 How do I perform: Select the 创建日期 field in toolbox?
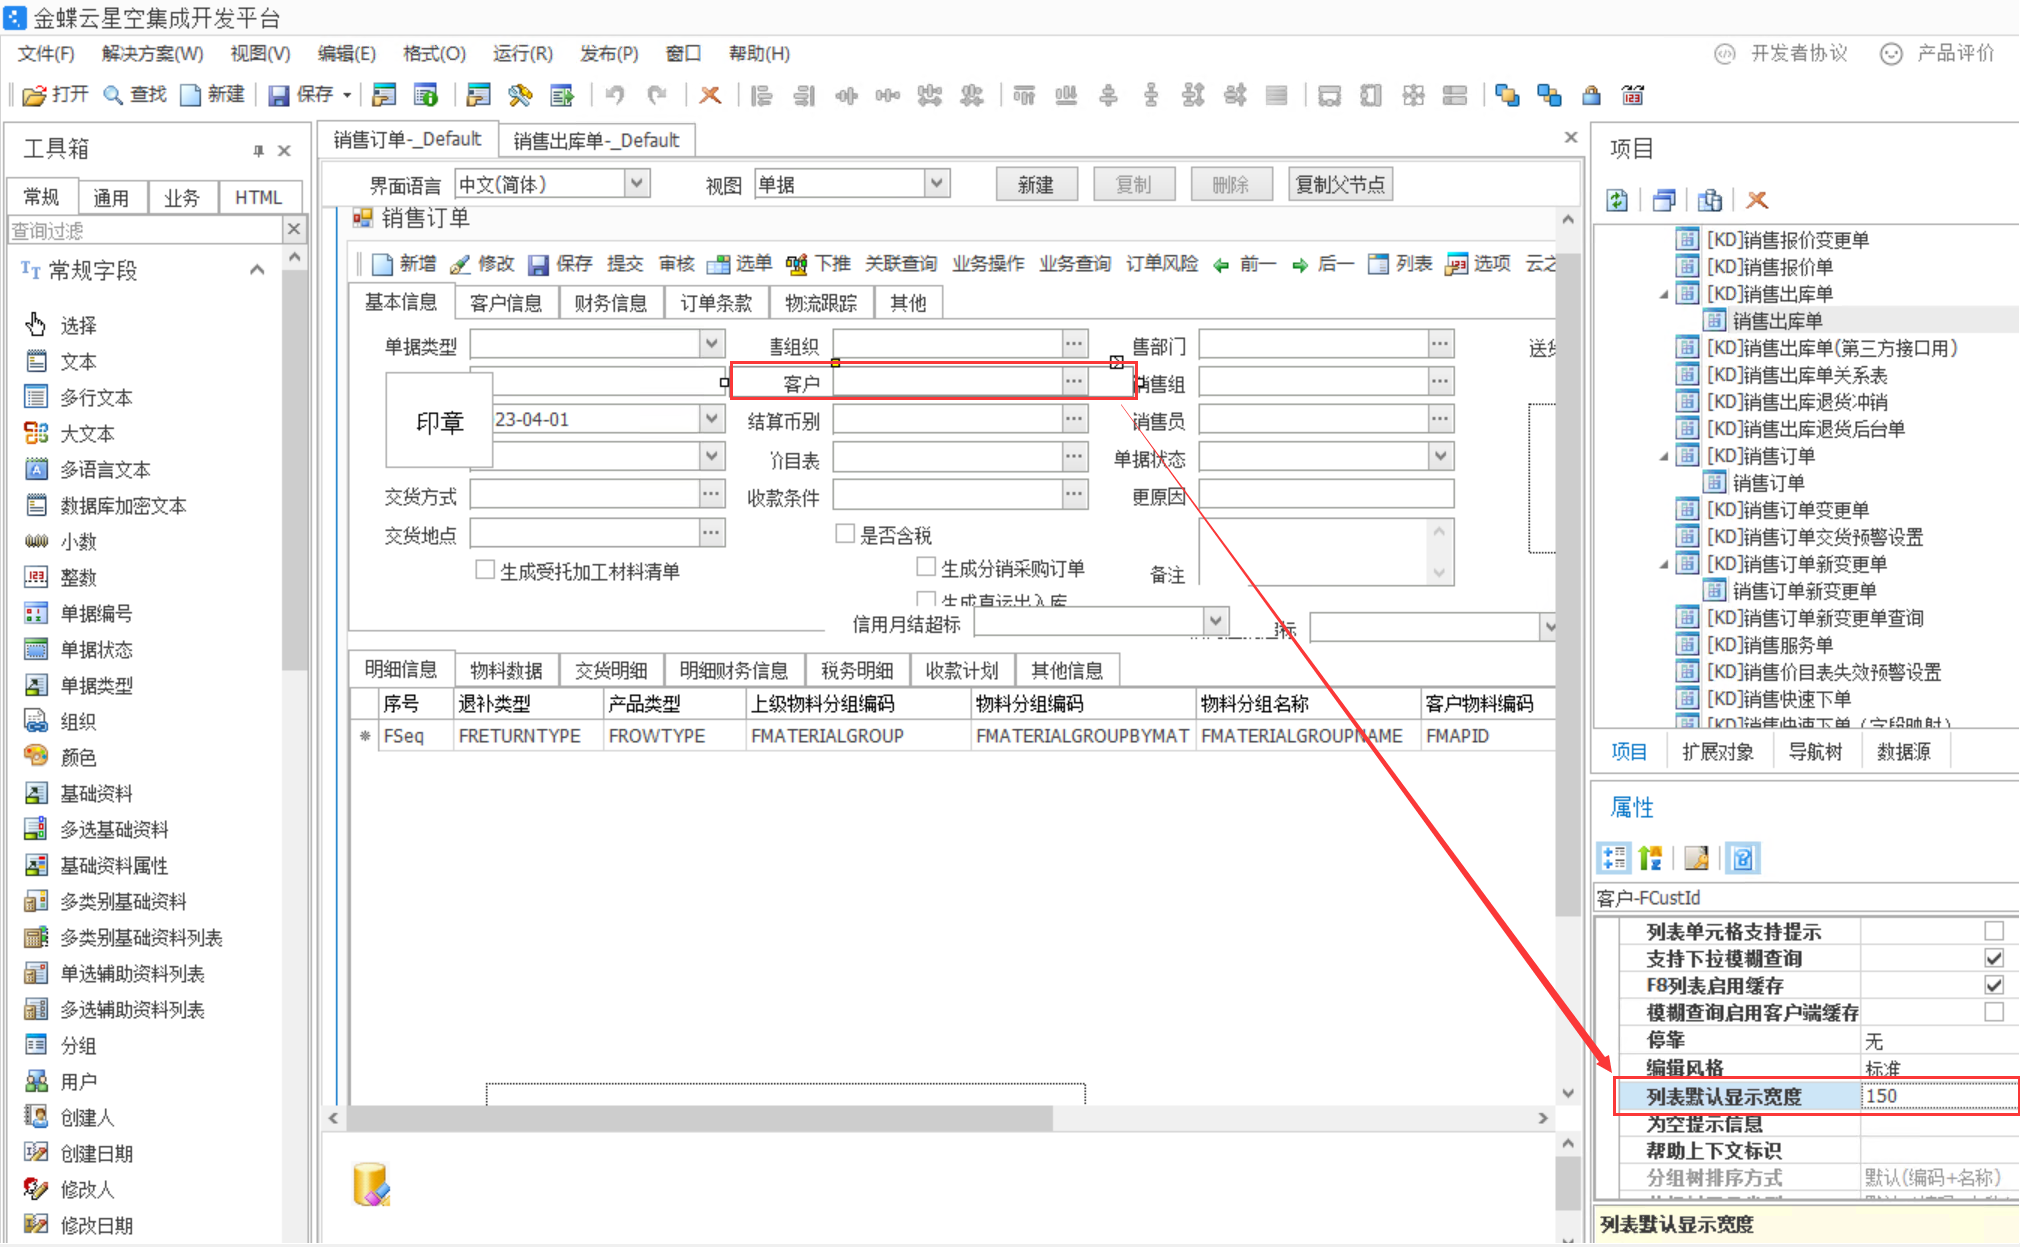point(78,1153)
